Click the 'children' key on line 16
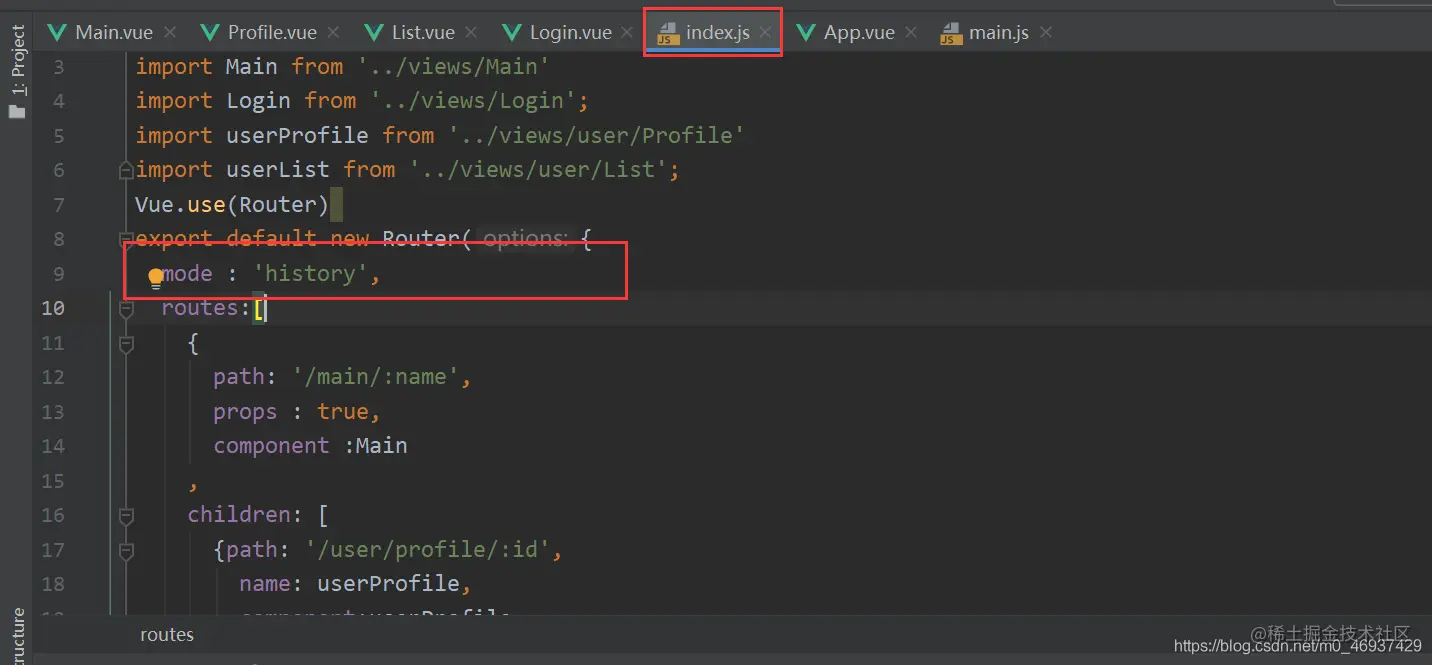The image size is (1432, 665). pyautogui.click(x=239, y=514)
